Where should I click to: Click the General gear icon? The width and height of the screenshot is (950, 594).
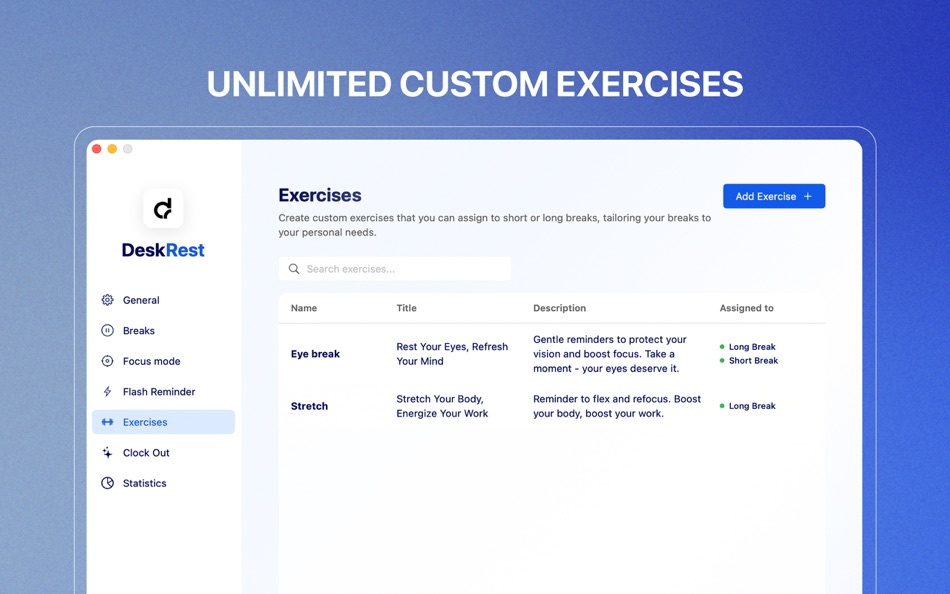click(x=107, y=300)
